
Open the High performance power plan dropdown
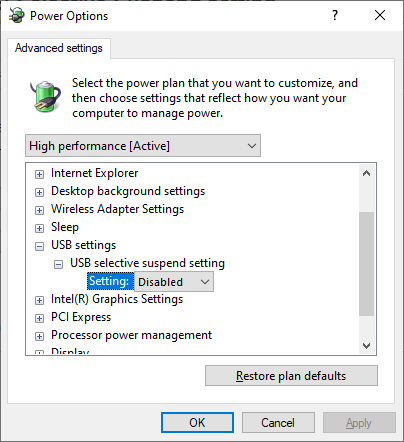(x=143, y=146)
